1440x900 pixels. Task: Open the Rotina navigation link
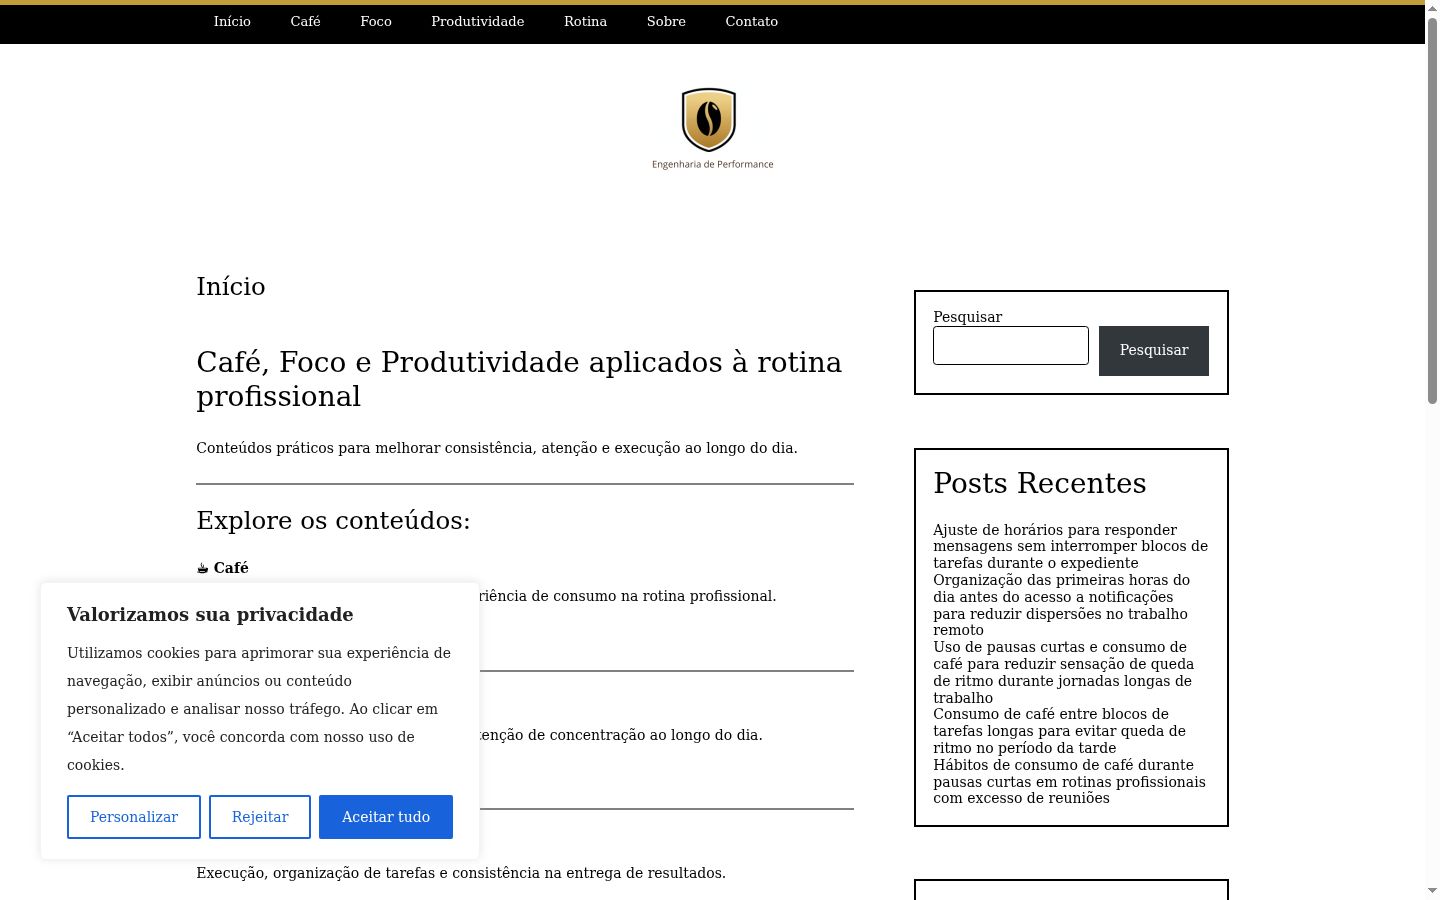point(585,21)
